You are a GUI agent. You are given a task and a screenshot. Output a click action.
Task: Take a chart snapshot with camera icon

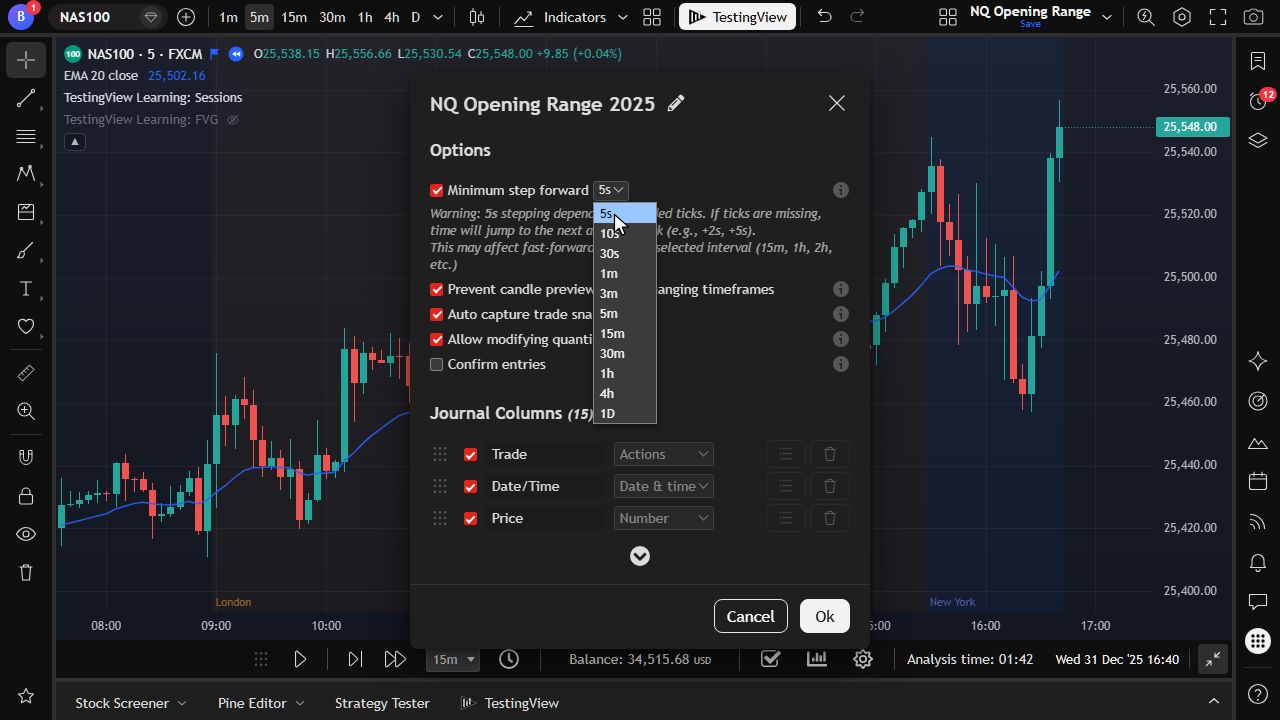coord(1252,17)
